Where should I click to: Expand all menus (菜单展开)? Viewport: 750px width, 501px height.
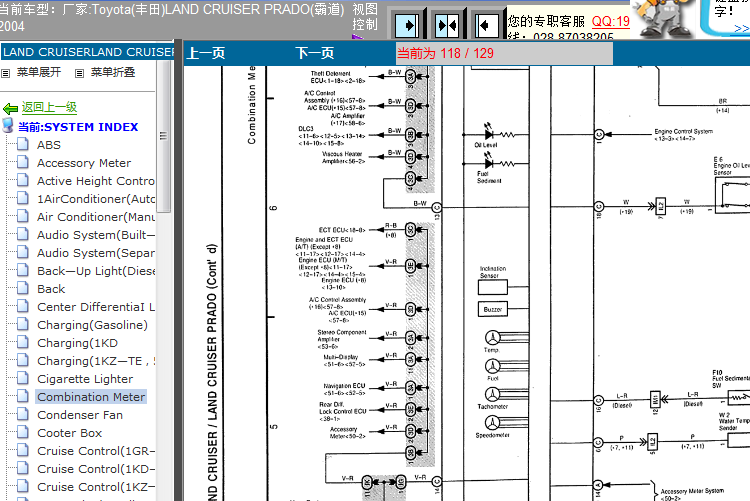(x=39, y=72)
